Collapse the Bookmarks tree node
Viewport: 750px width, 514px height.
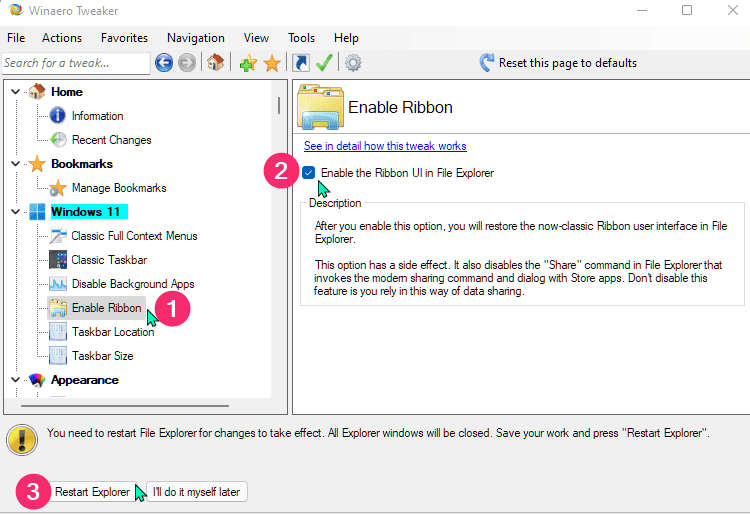[15, 164]
